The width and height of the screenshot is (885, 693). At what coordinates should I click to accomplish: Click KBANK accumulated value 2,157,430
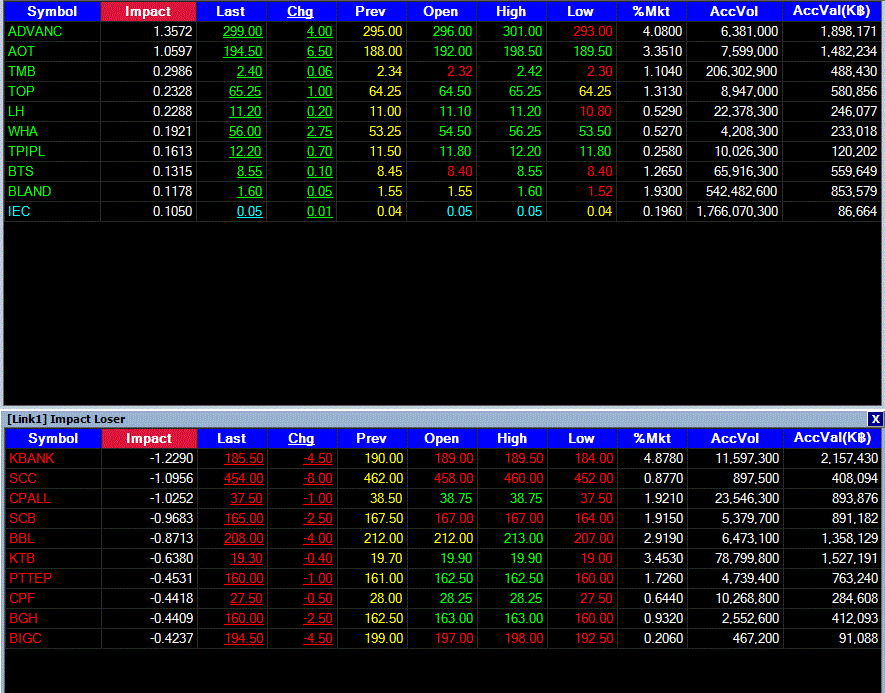tap(849, 458)
